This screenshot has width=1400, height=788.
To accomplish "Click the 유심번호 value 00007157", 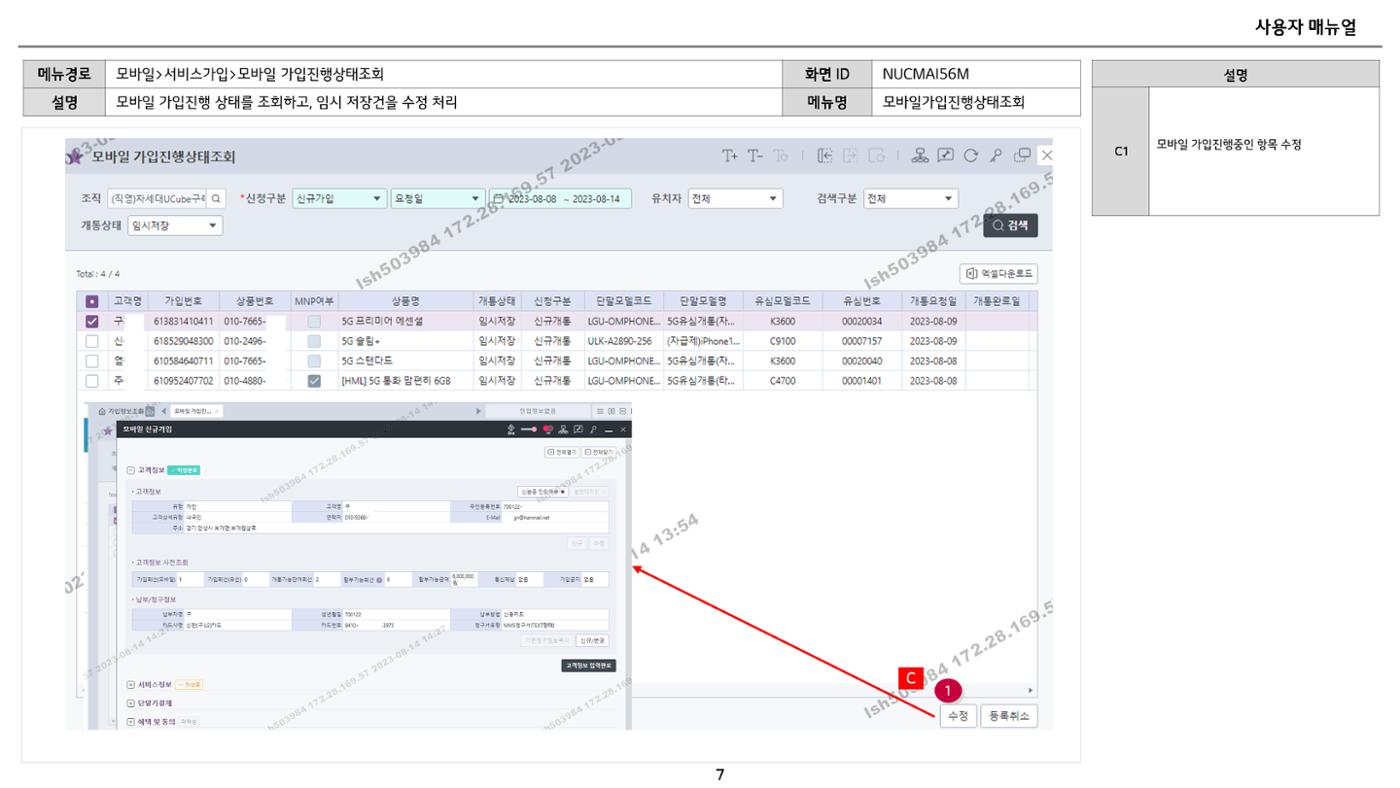I will click(862, 341).
